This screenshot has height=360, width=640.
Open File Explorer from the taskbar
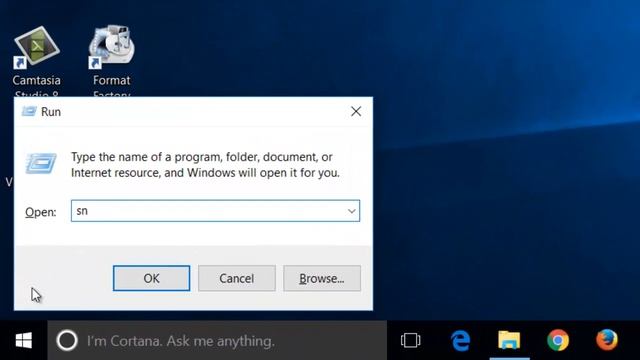pos(509,340)
